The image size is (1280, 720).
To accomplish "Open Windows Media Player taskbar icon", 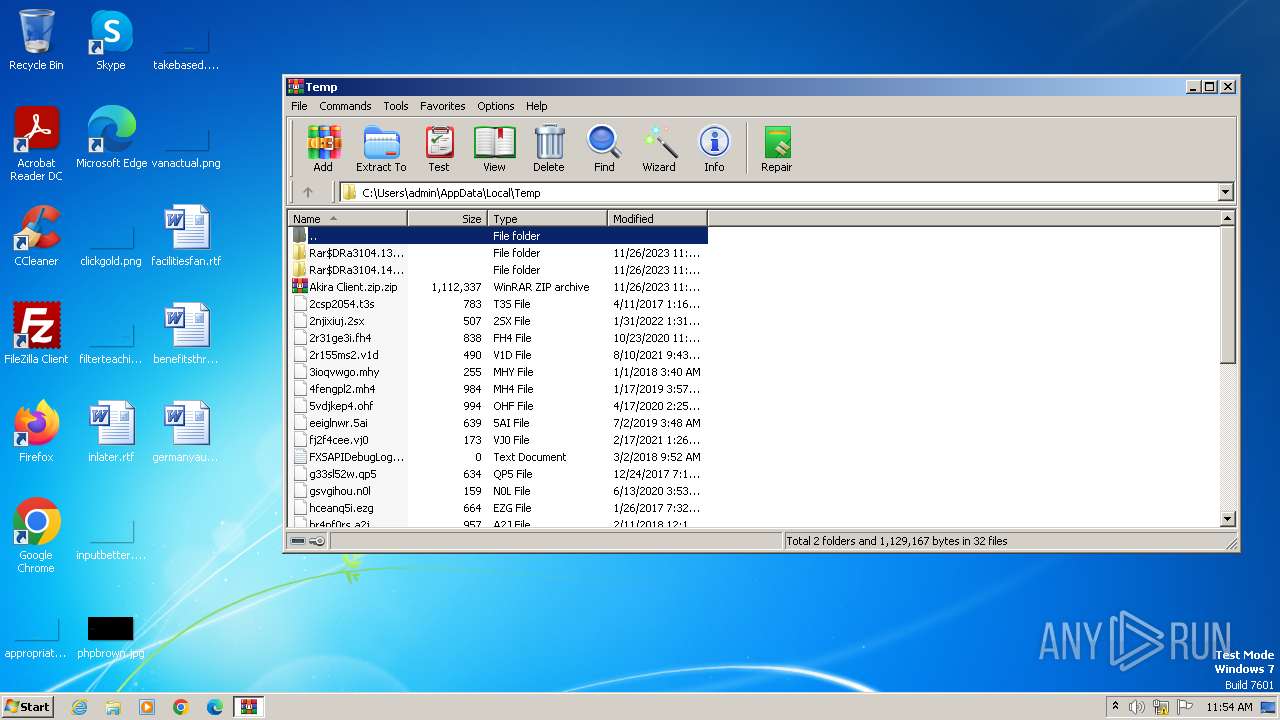I will 147,707.
